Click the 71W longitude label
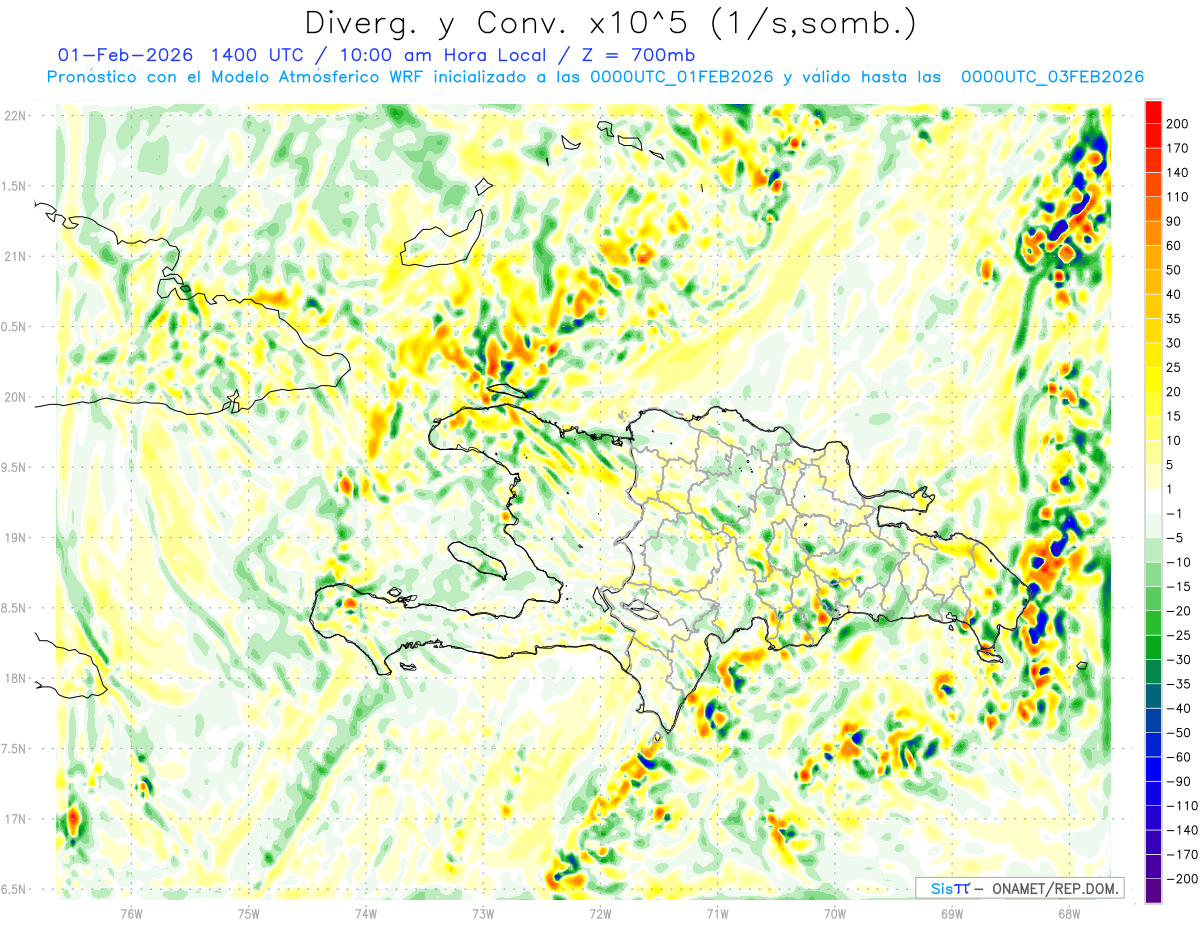Viewport: 1200px width, 927px height. click(x=717, y=913)
